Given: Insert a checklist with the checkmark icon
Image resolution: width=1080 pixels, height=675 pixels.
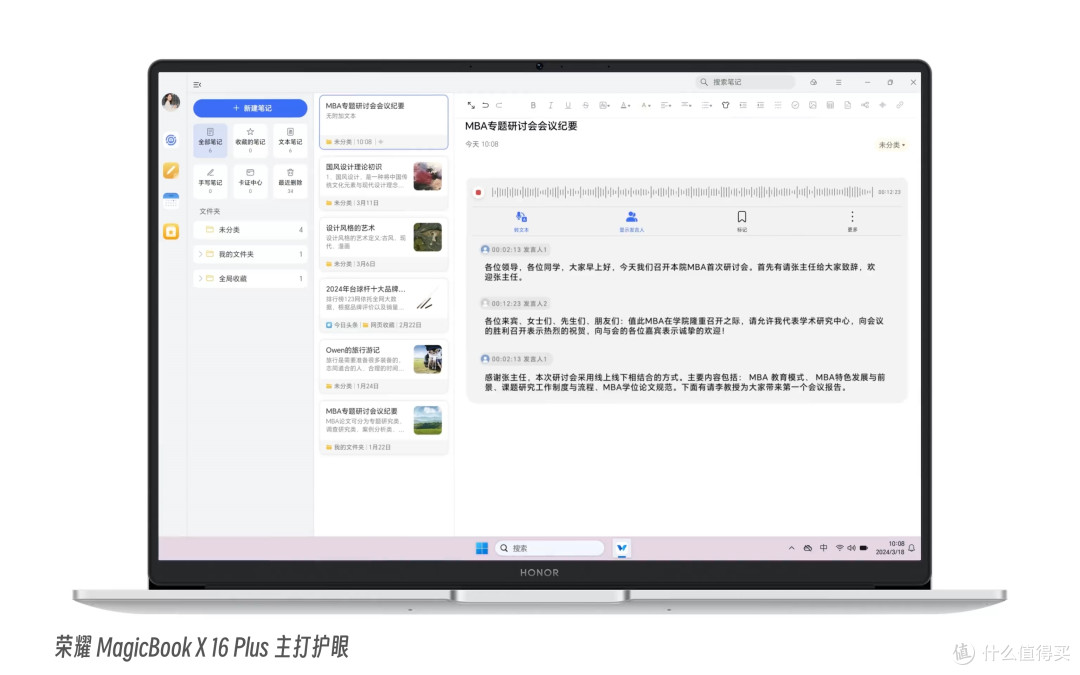Looking at the screenshot, I should click(795, 105).
